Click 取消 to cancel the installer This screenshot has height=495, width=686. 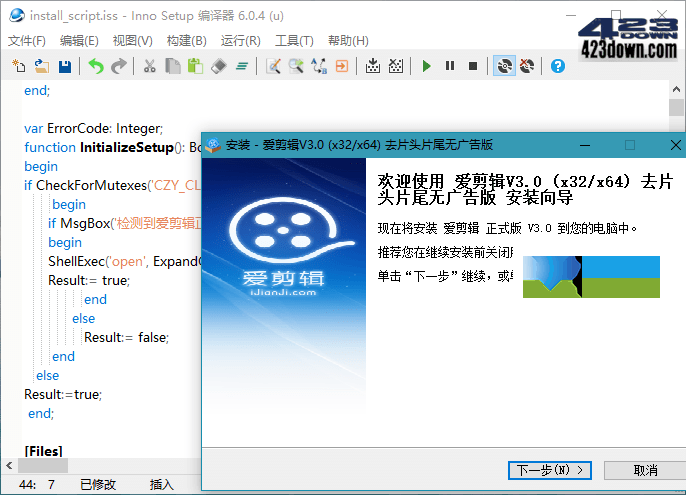pos(645,470)
